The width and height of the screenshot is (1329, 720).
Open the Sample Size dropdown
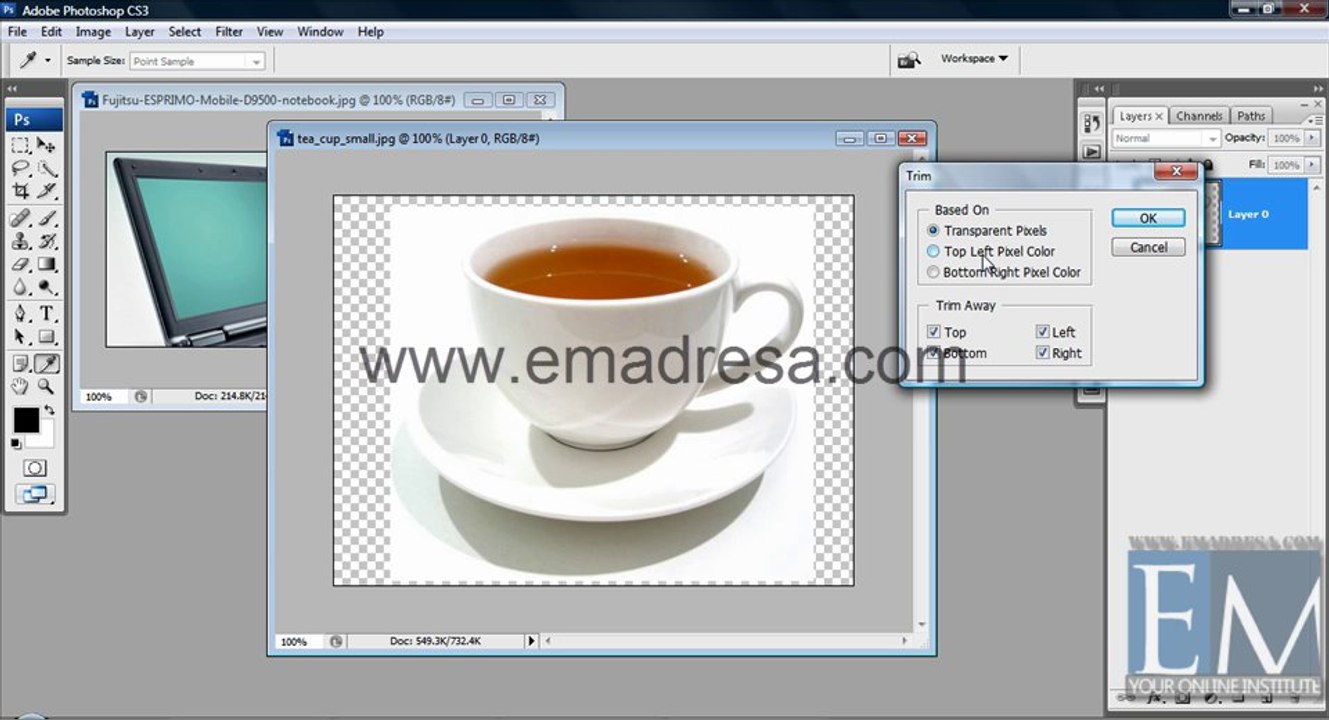pos(197,61)
